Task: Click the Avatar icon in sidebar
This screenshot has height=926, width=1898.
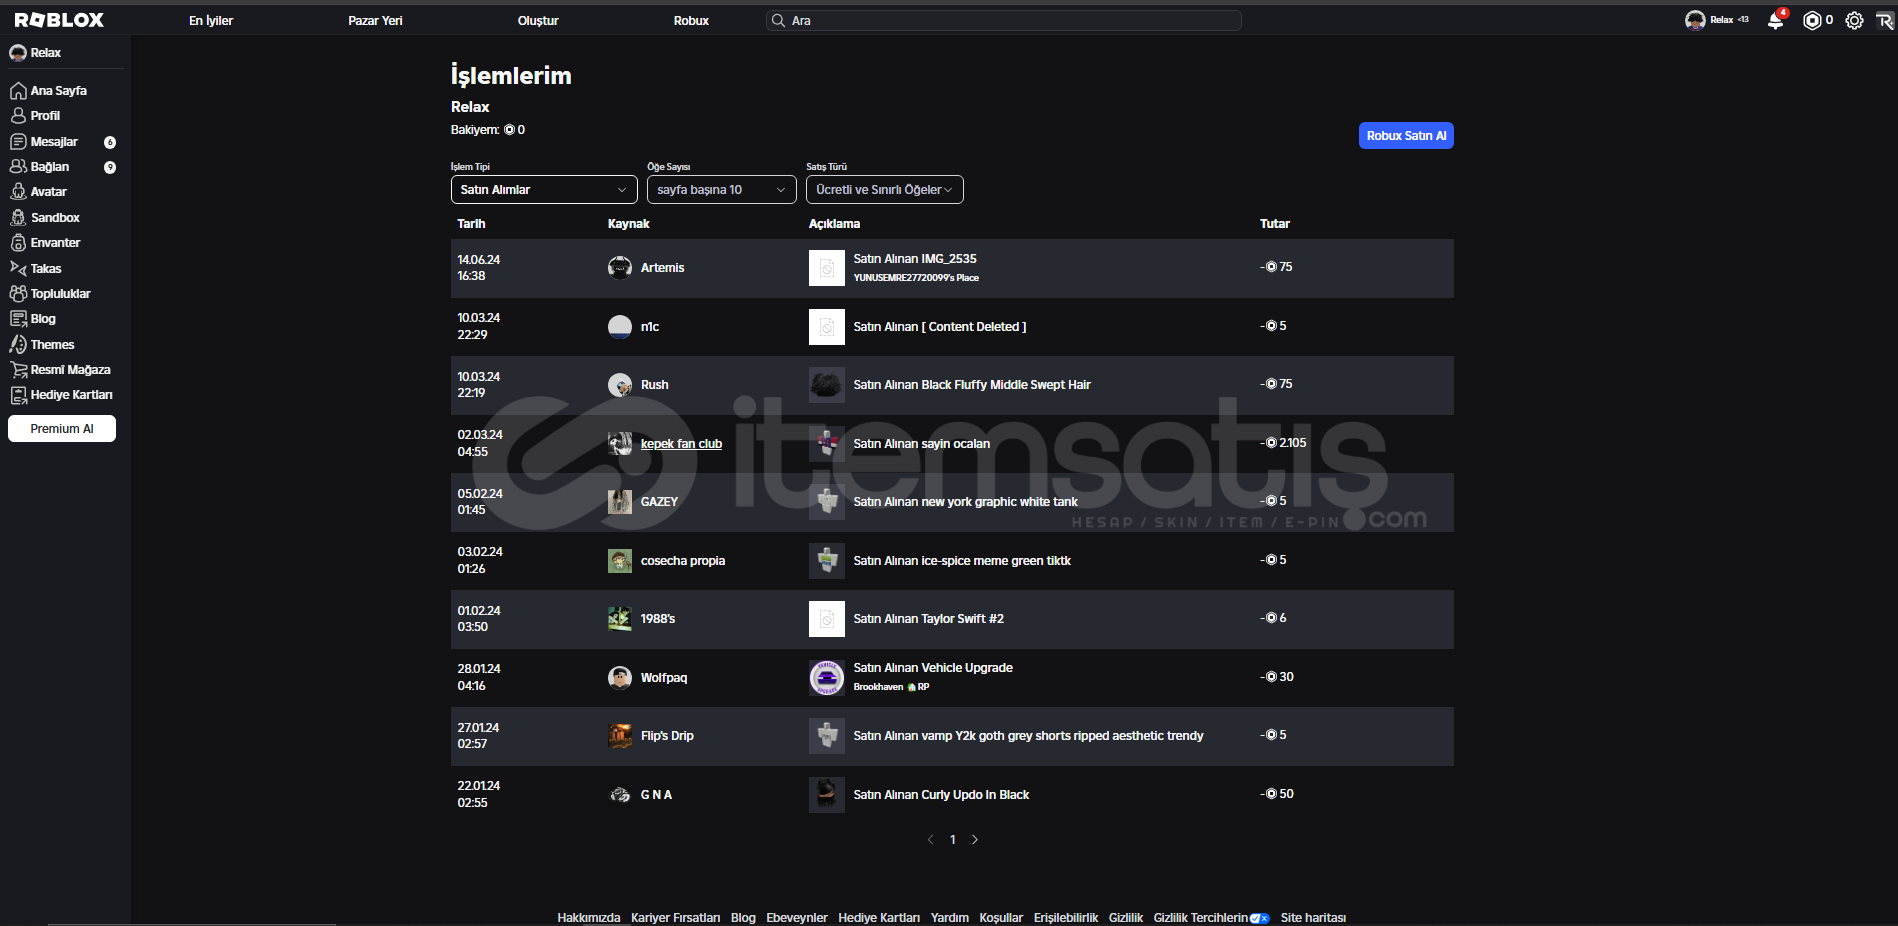Action: pyautogui.click(x=18, y=192)
